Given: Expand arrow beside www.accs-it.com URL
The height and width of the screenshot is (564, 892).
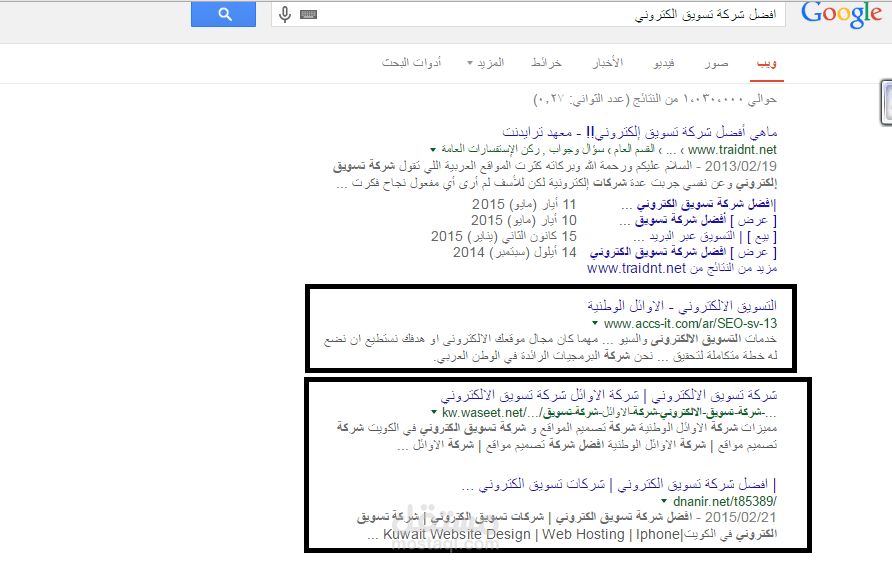Looking at the screenshot, I should coord(595,323).
